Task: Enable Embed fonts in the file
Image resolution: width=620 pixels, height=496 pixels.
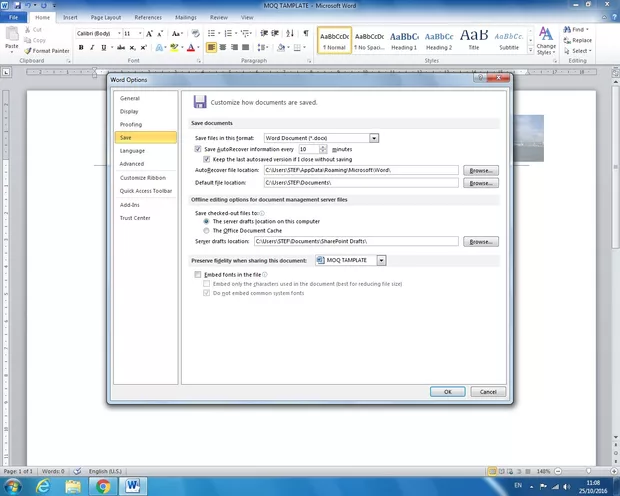Action: (198, 274)
